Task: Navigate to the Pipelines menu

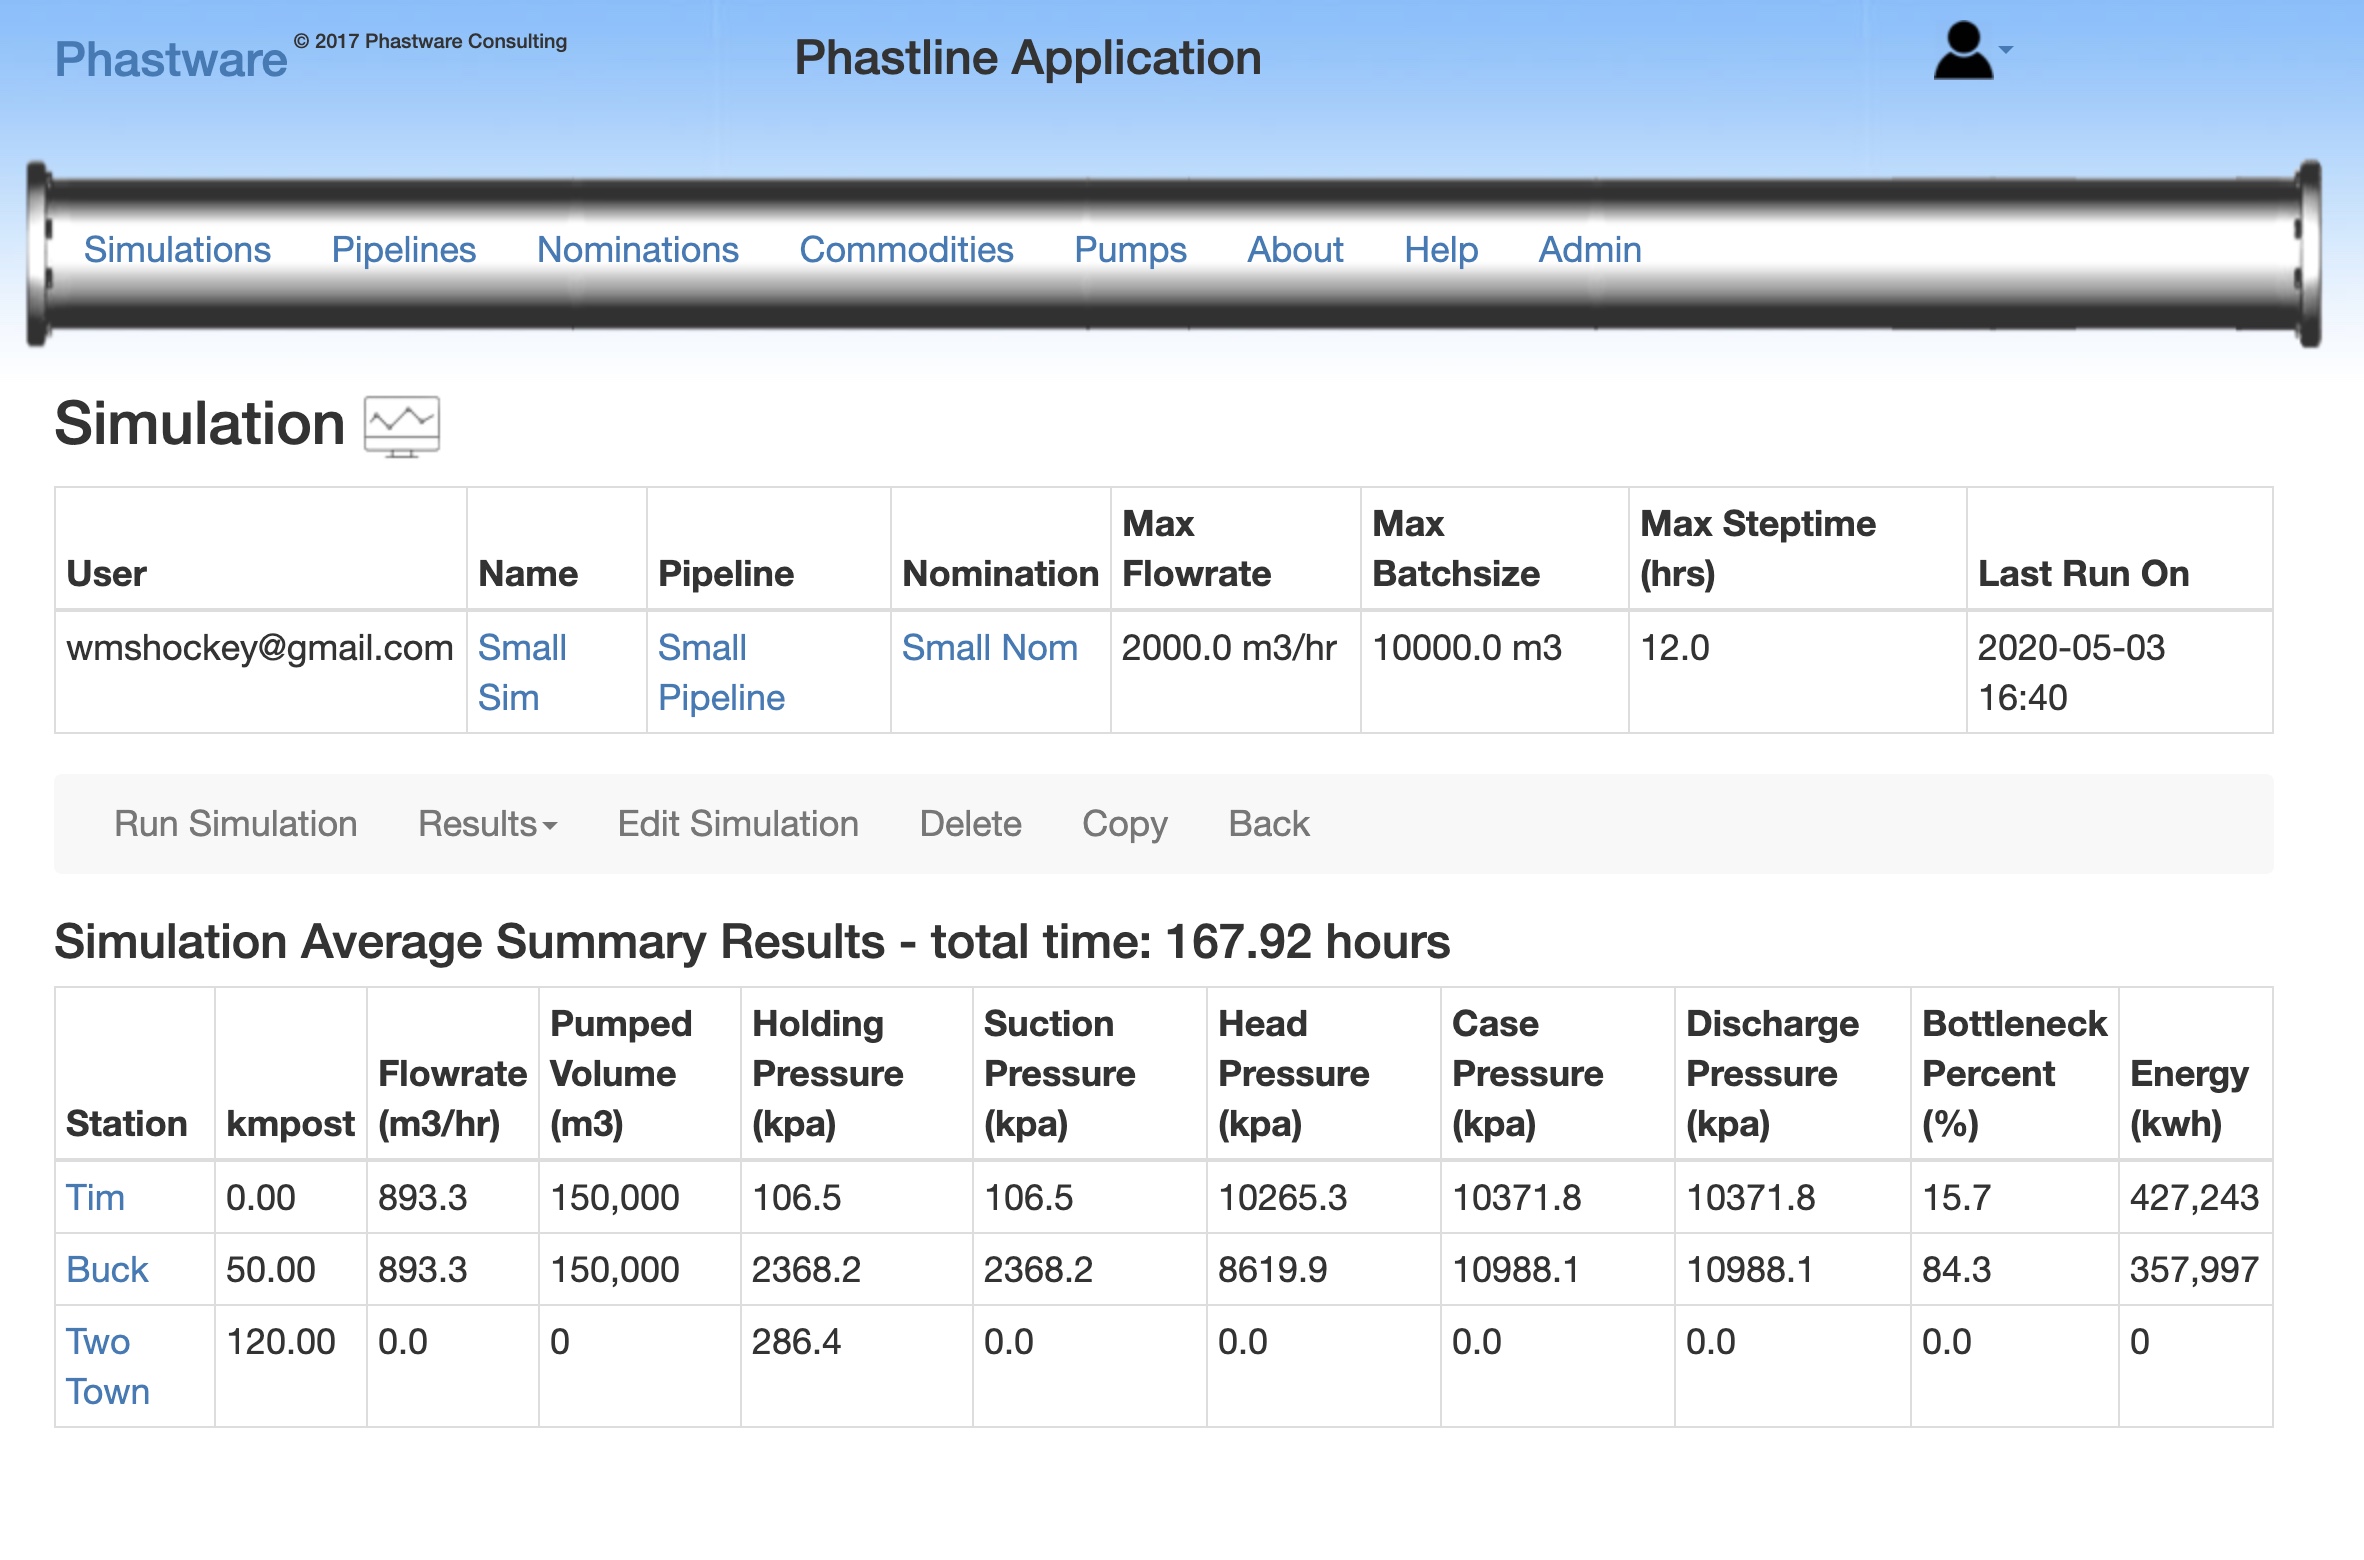Action: (404, 250)
